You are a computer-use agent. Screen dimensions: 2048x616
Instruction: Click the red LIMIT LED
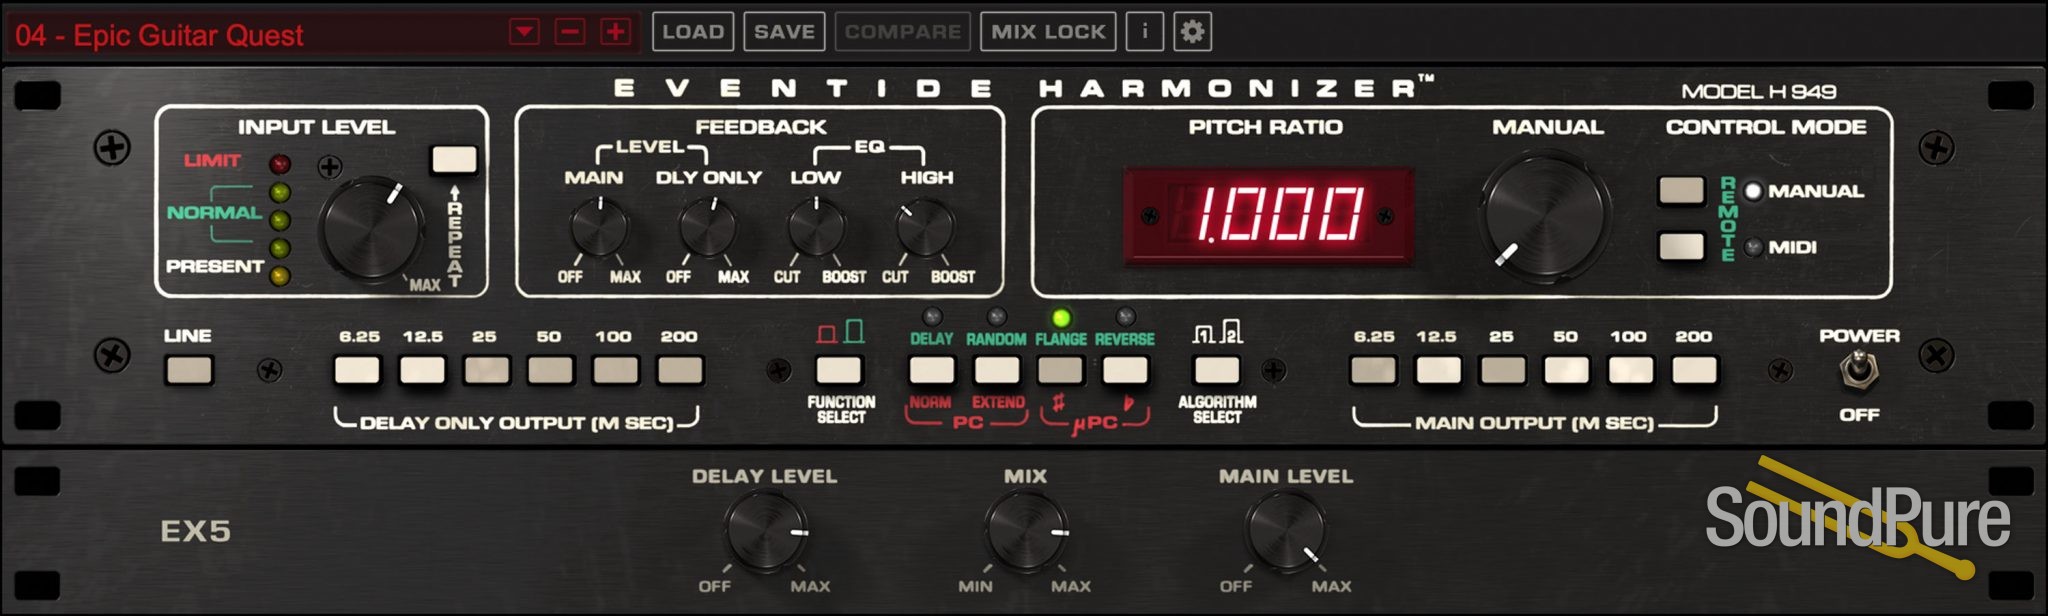[x=280, y=164]
